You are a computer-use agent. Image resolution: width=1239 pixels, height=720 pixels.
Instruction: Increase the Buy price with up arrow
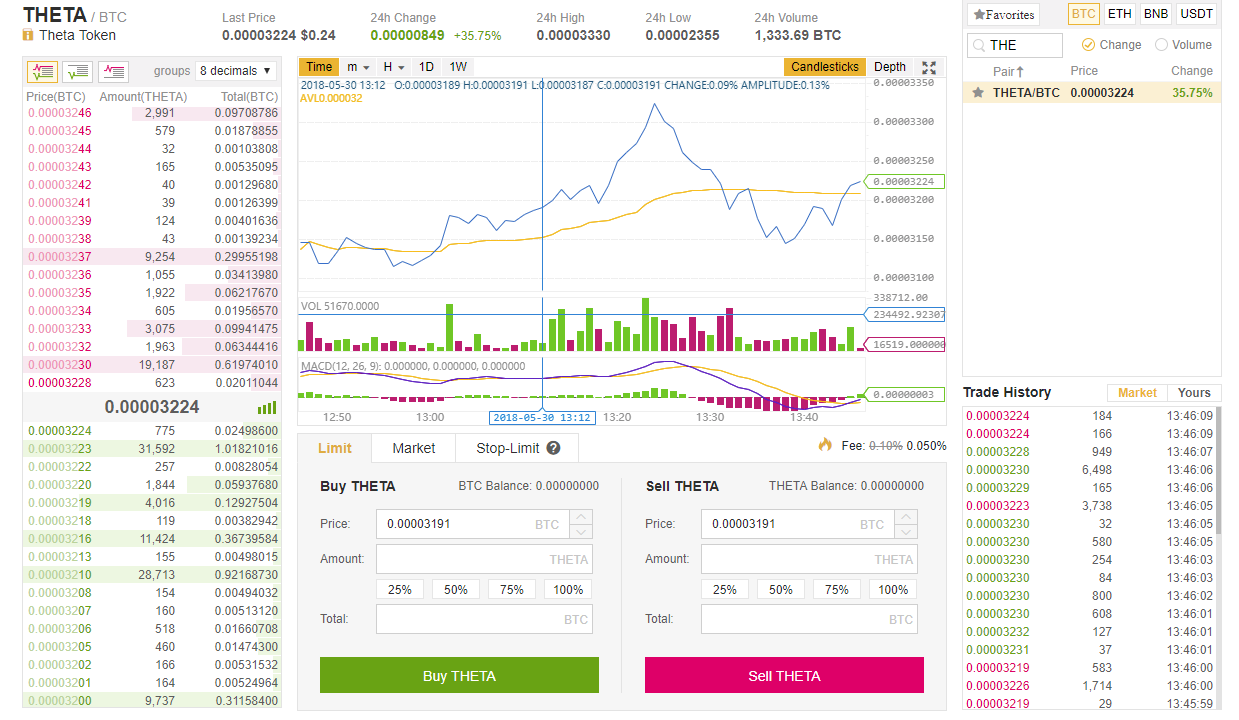coord(581,517)
